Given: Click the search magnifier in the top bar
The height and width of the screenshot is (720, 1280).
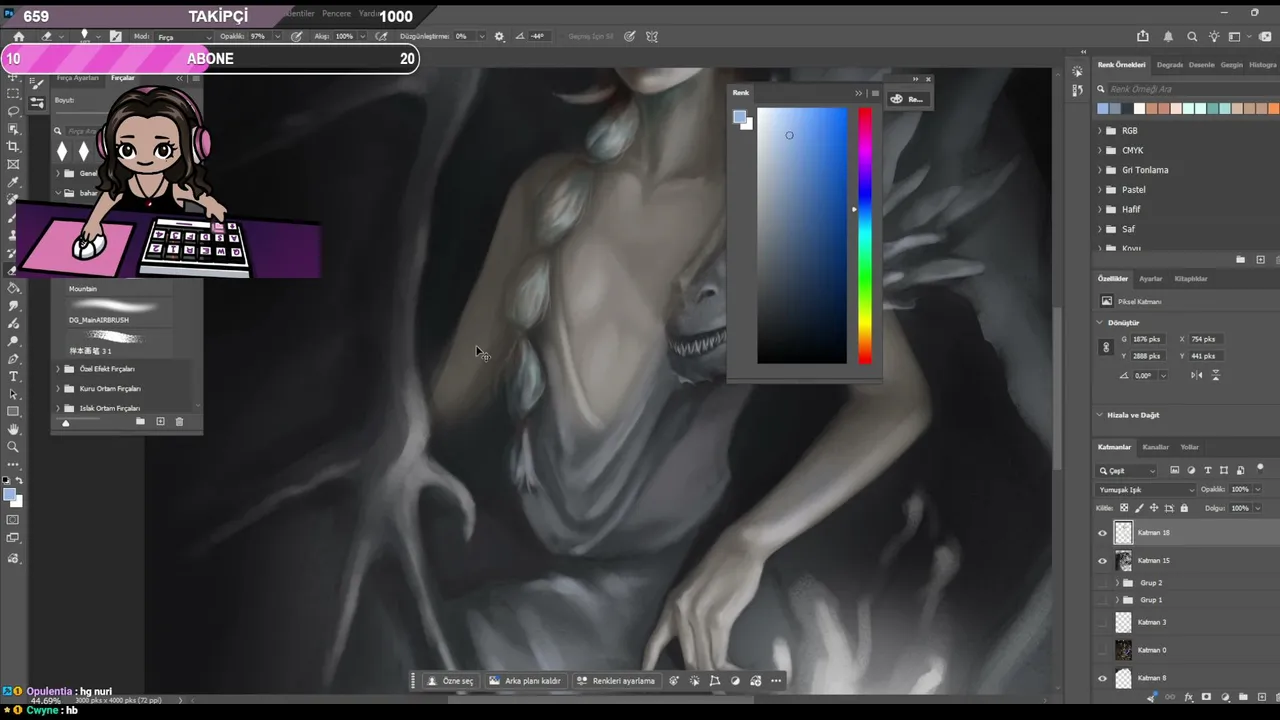Looking at the screenshot, I should tap(1192, 37).
